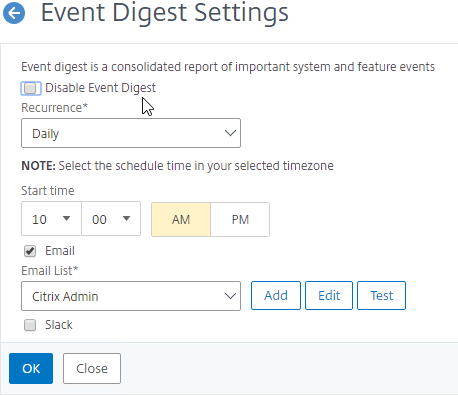Open the Email List dropdown showing Citrix Admin
458x395 pixels.
[131, 296]
